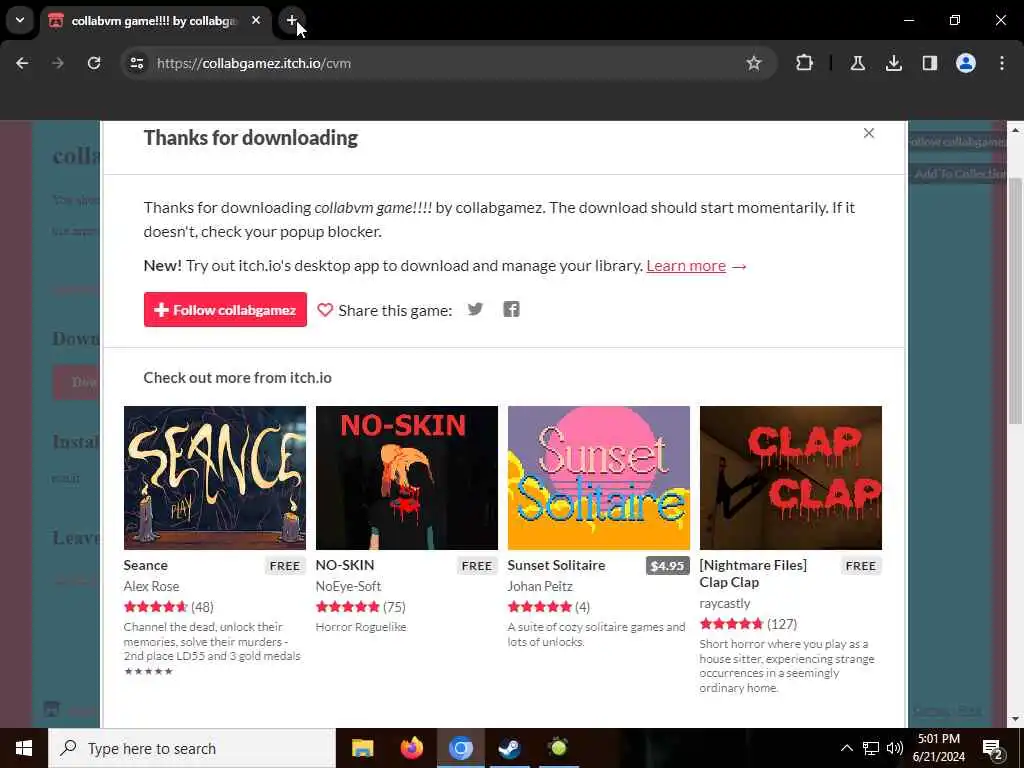Open the Windows Start menu

click(24, 748)
